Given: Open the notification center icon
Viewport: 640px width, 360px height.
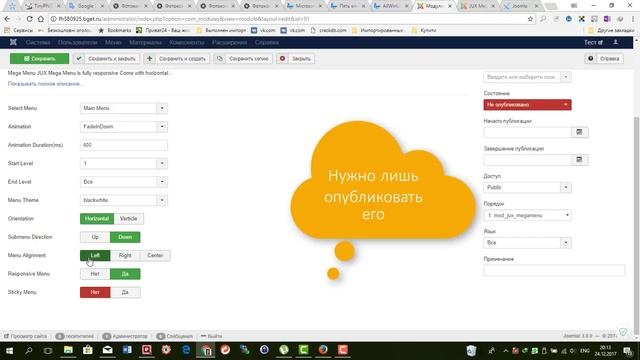Looking at the screenshot, I should point(628,351).
